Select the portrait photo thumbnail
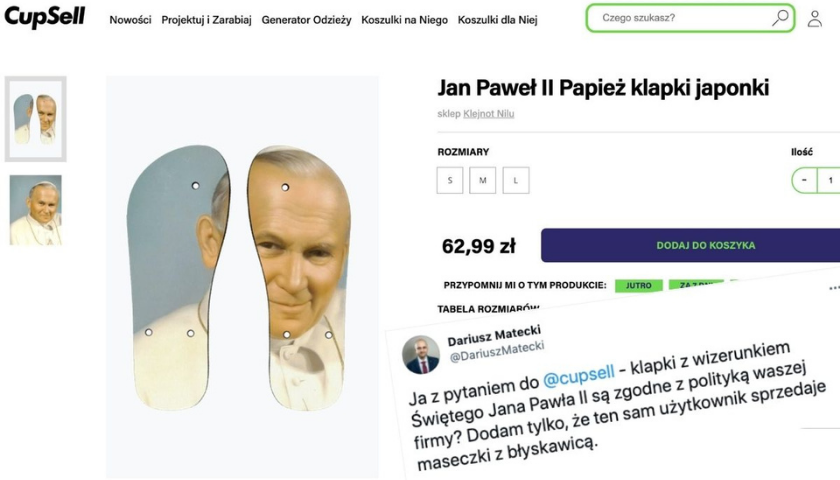 35,210
